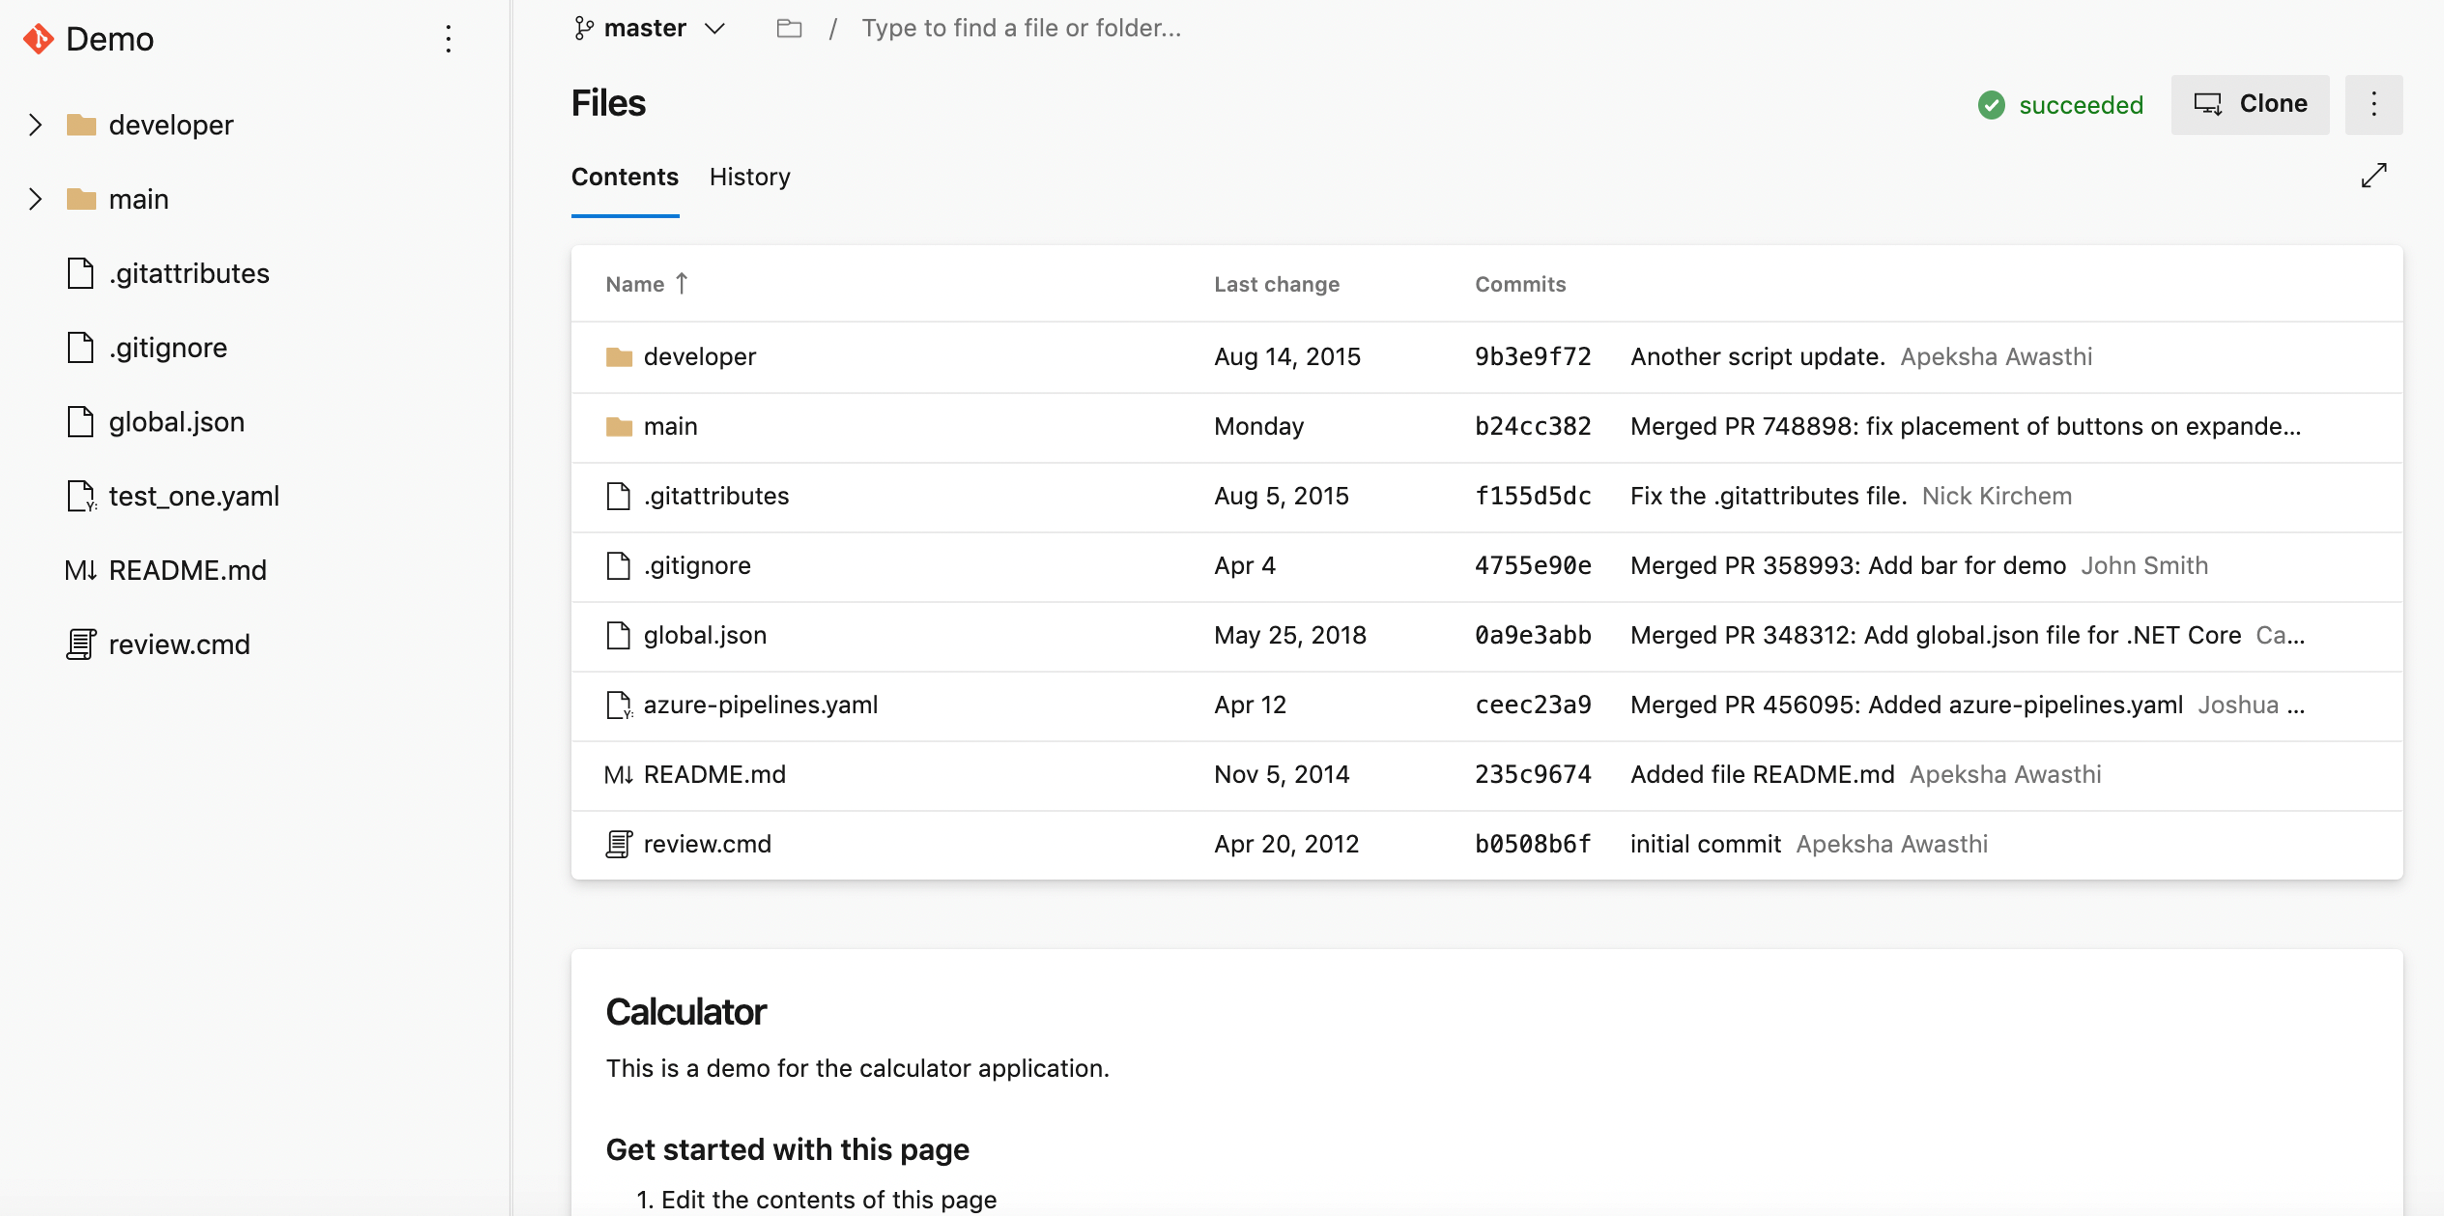2444x1216 pixels.
Task: Open the azure-pipelines.yaml file
Action: click(x=761, y=705)
